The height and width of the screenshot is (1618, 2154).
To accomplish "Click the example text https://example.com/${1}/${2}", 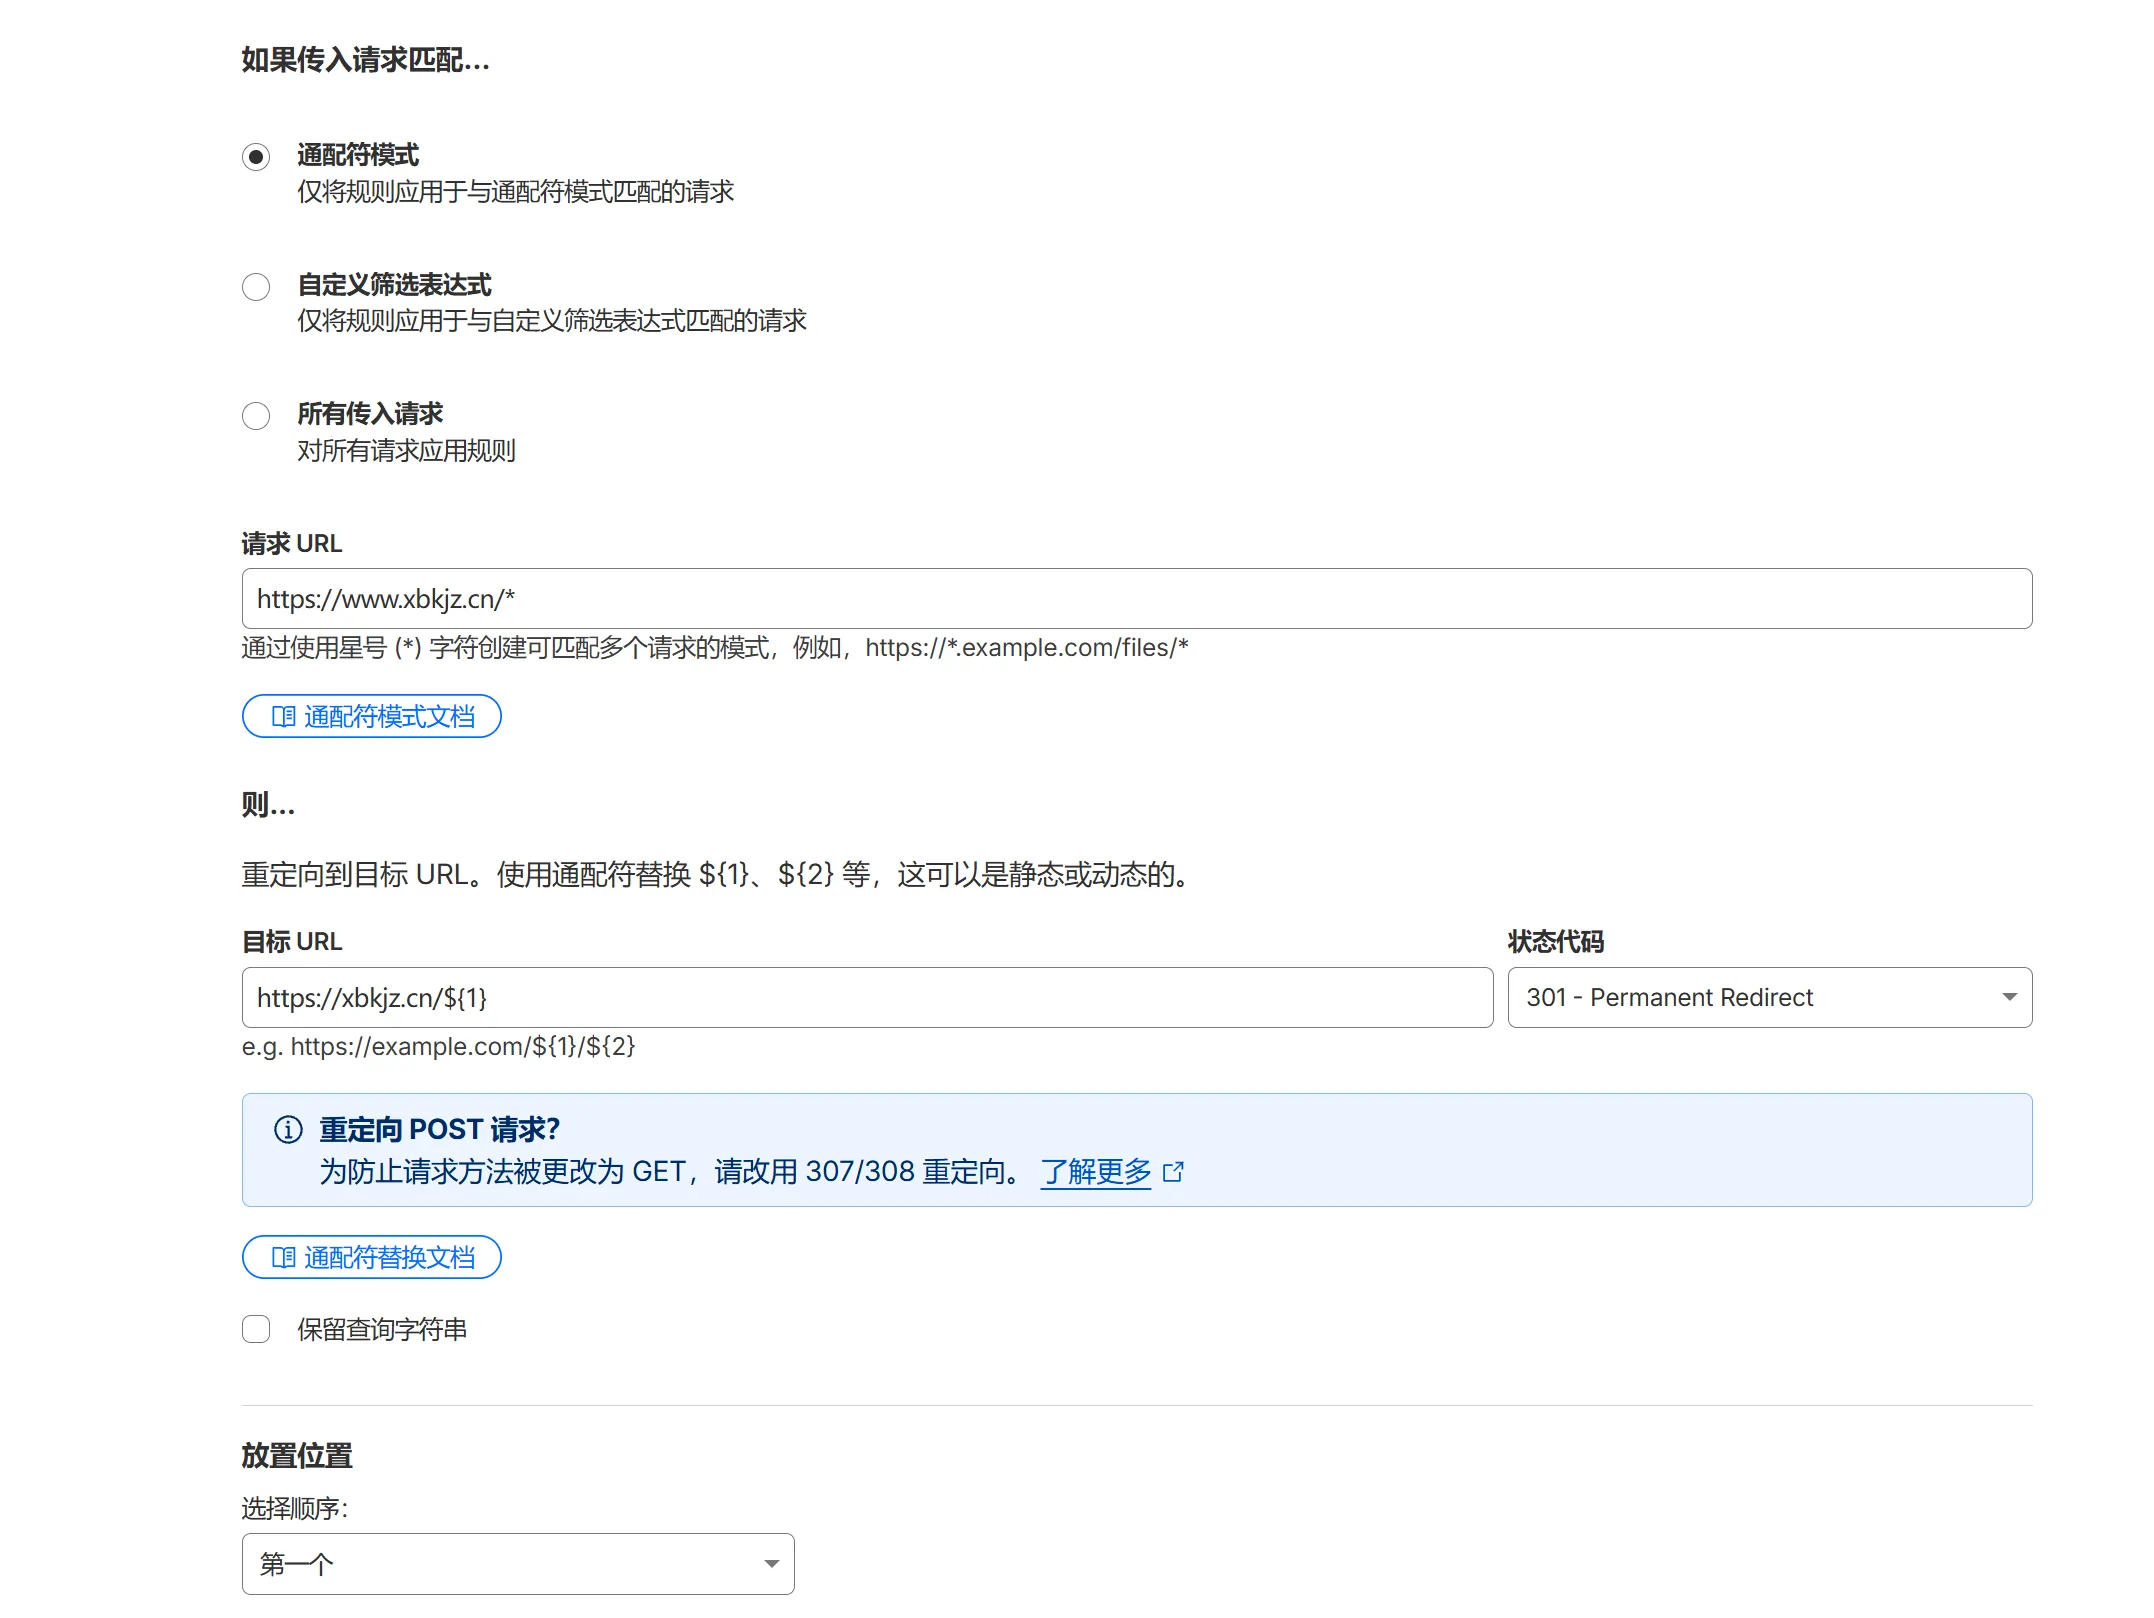I will click(x=463, y=1046).
